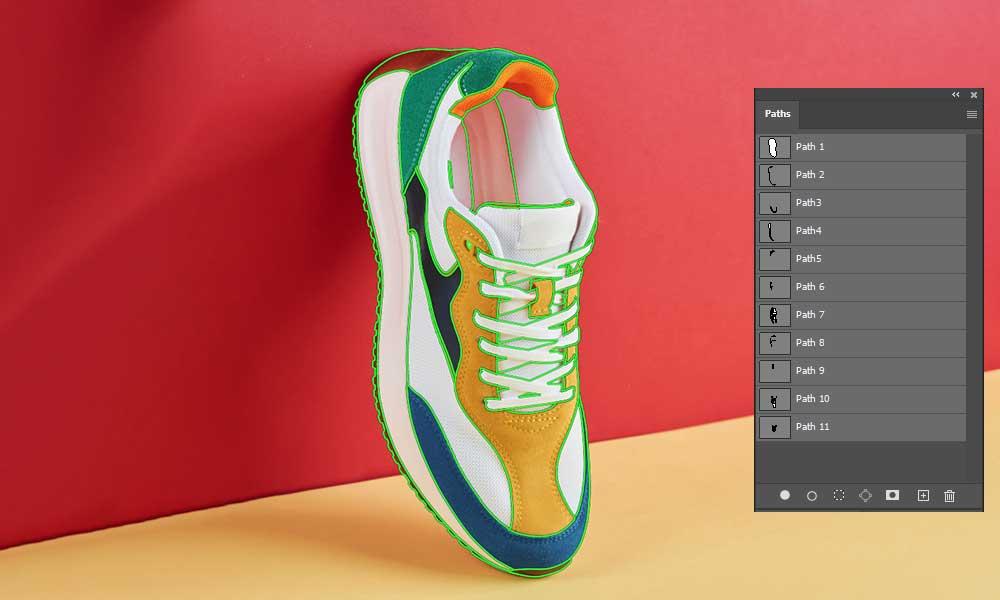Open the Paths panel flyout menu
Screen dimensions: 1000x600
click(x=971, y=115)
